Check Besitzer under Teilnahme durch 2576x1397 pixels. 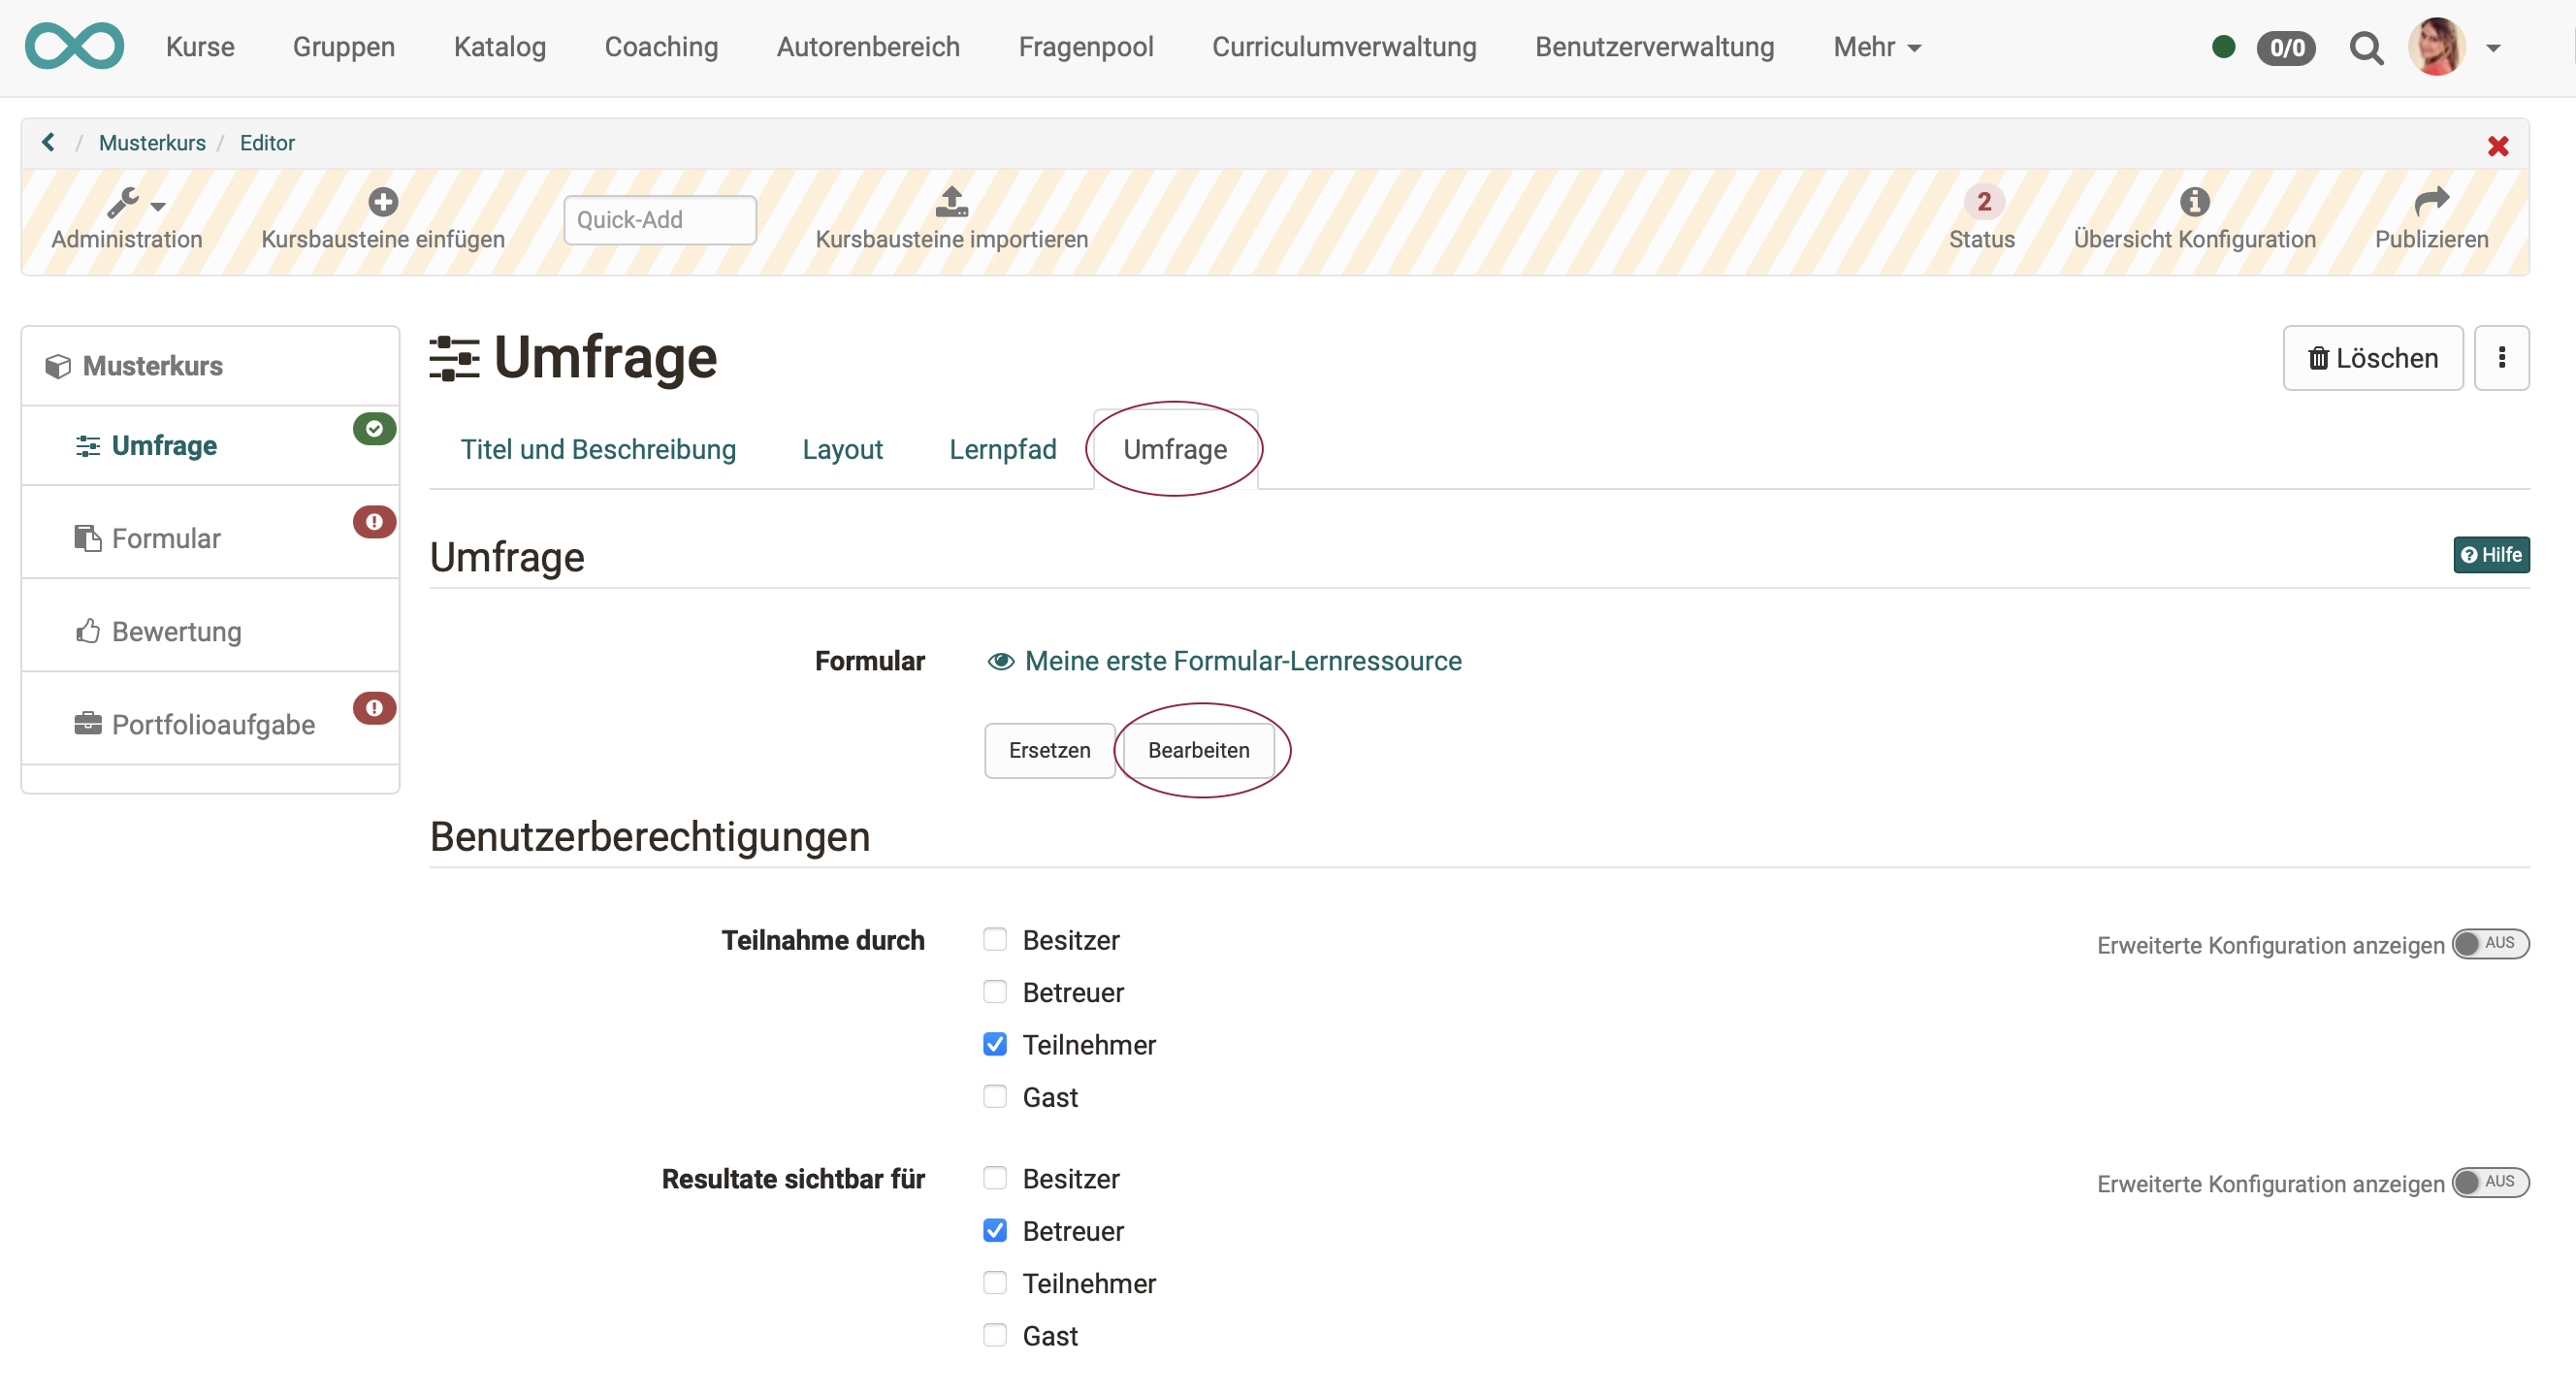[995, 939]
